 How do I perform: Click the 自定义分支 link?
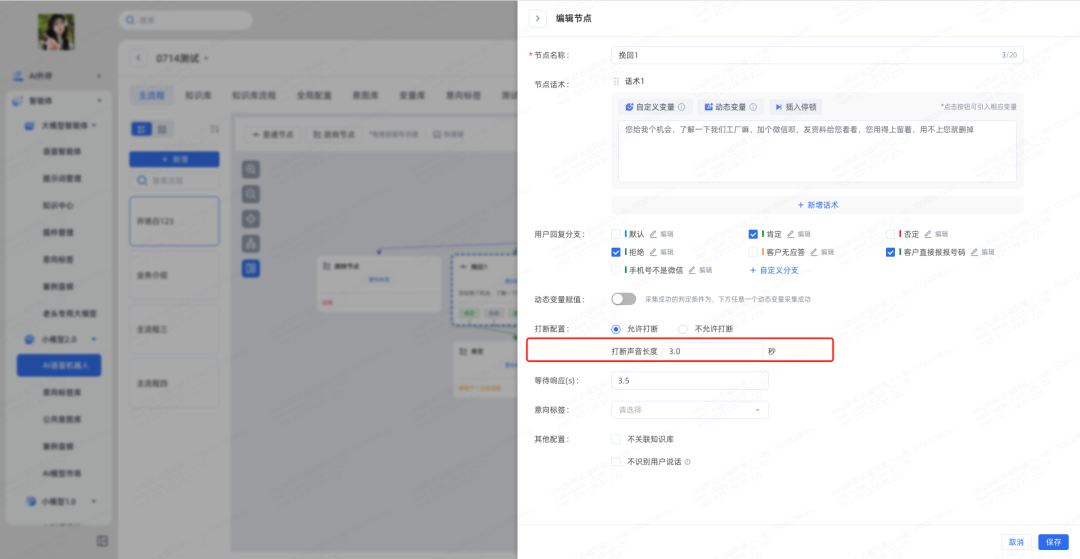(774, 270)
